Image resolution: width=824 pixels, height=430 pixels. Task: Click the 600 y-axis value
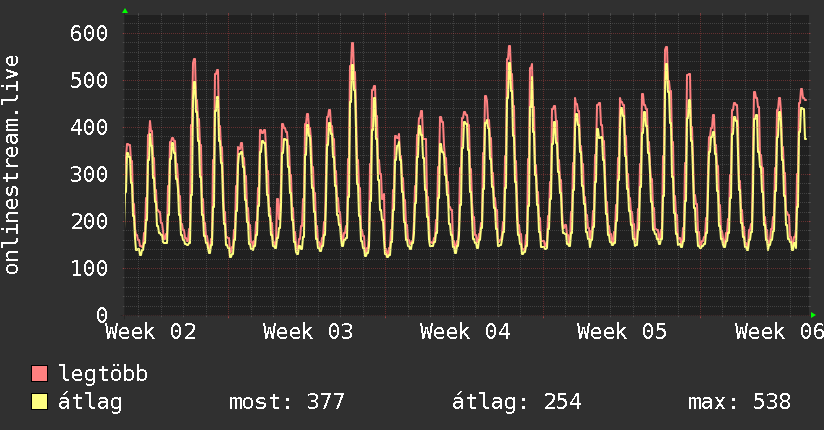pos(89,34)
